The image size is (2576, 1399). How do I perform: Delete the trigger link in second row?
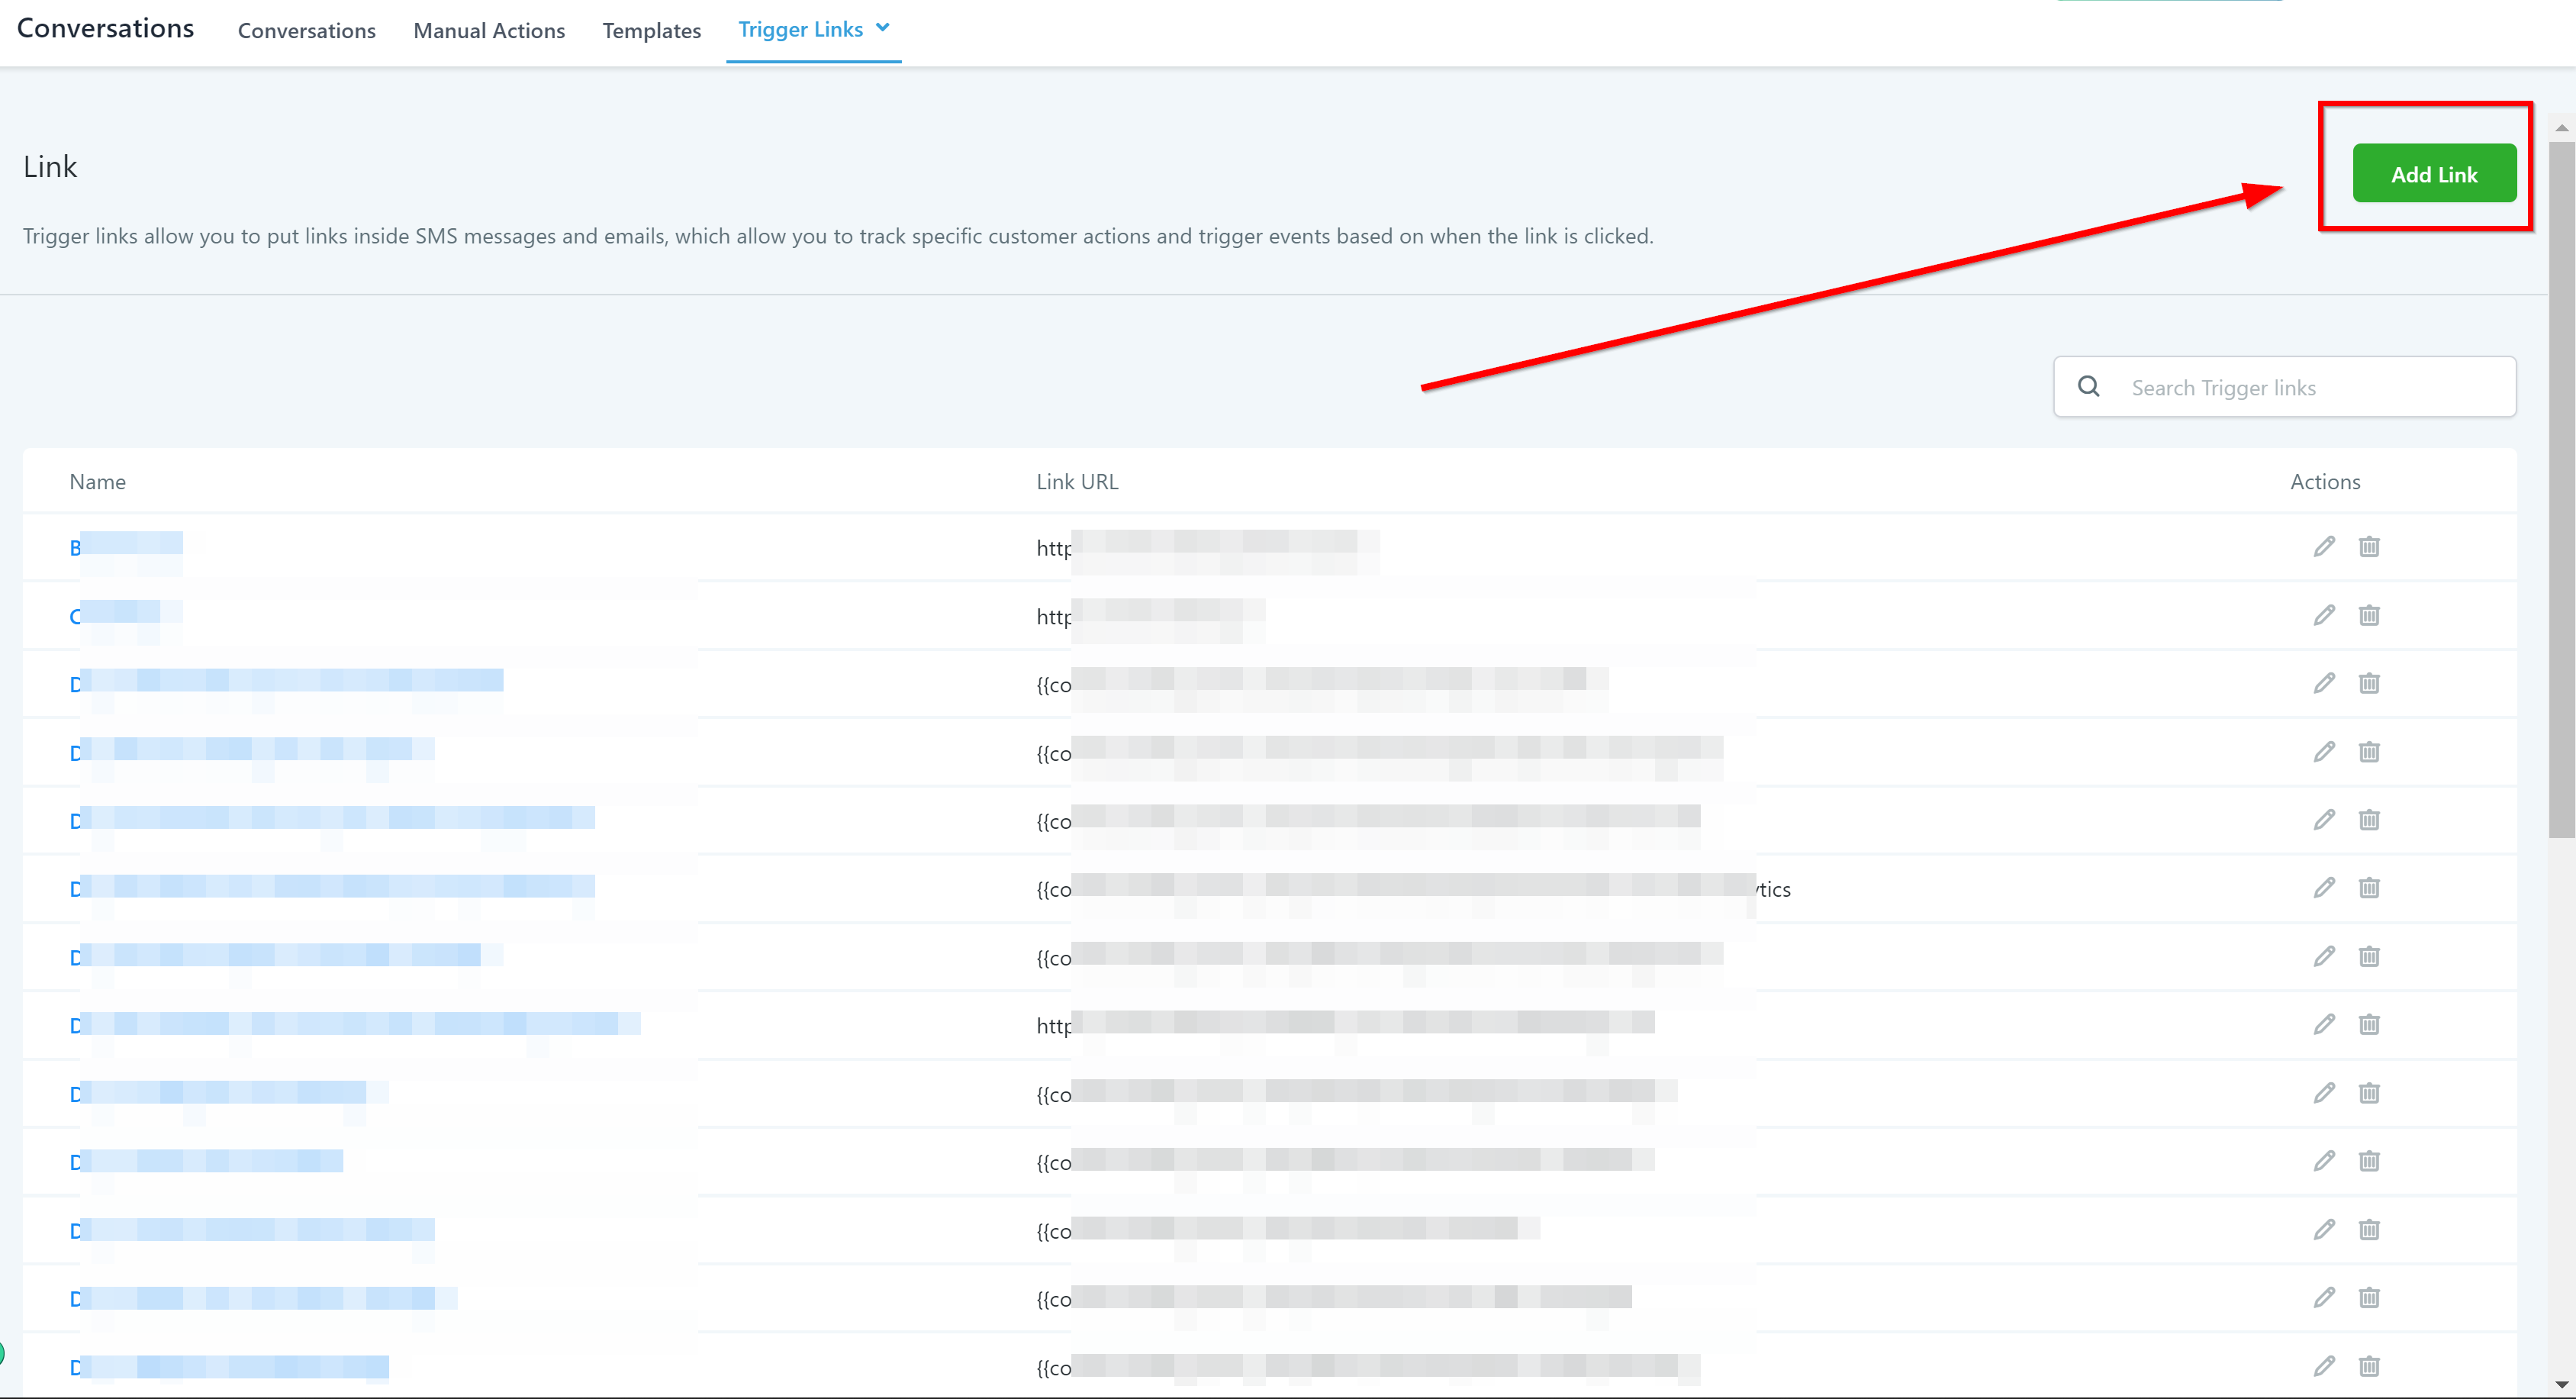coord(2369,615)
